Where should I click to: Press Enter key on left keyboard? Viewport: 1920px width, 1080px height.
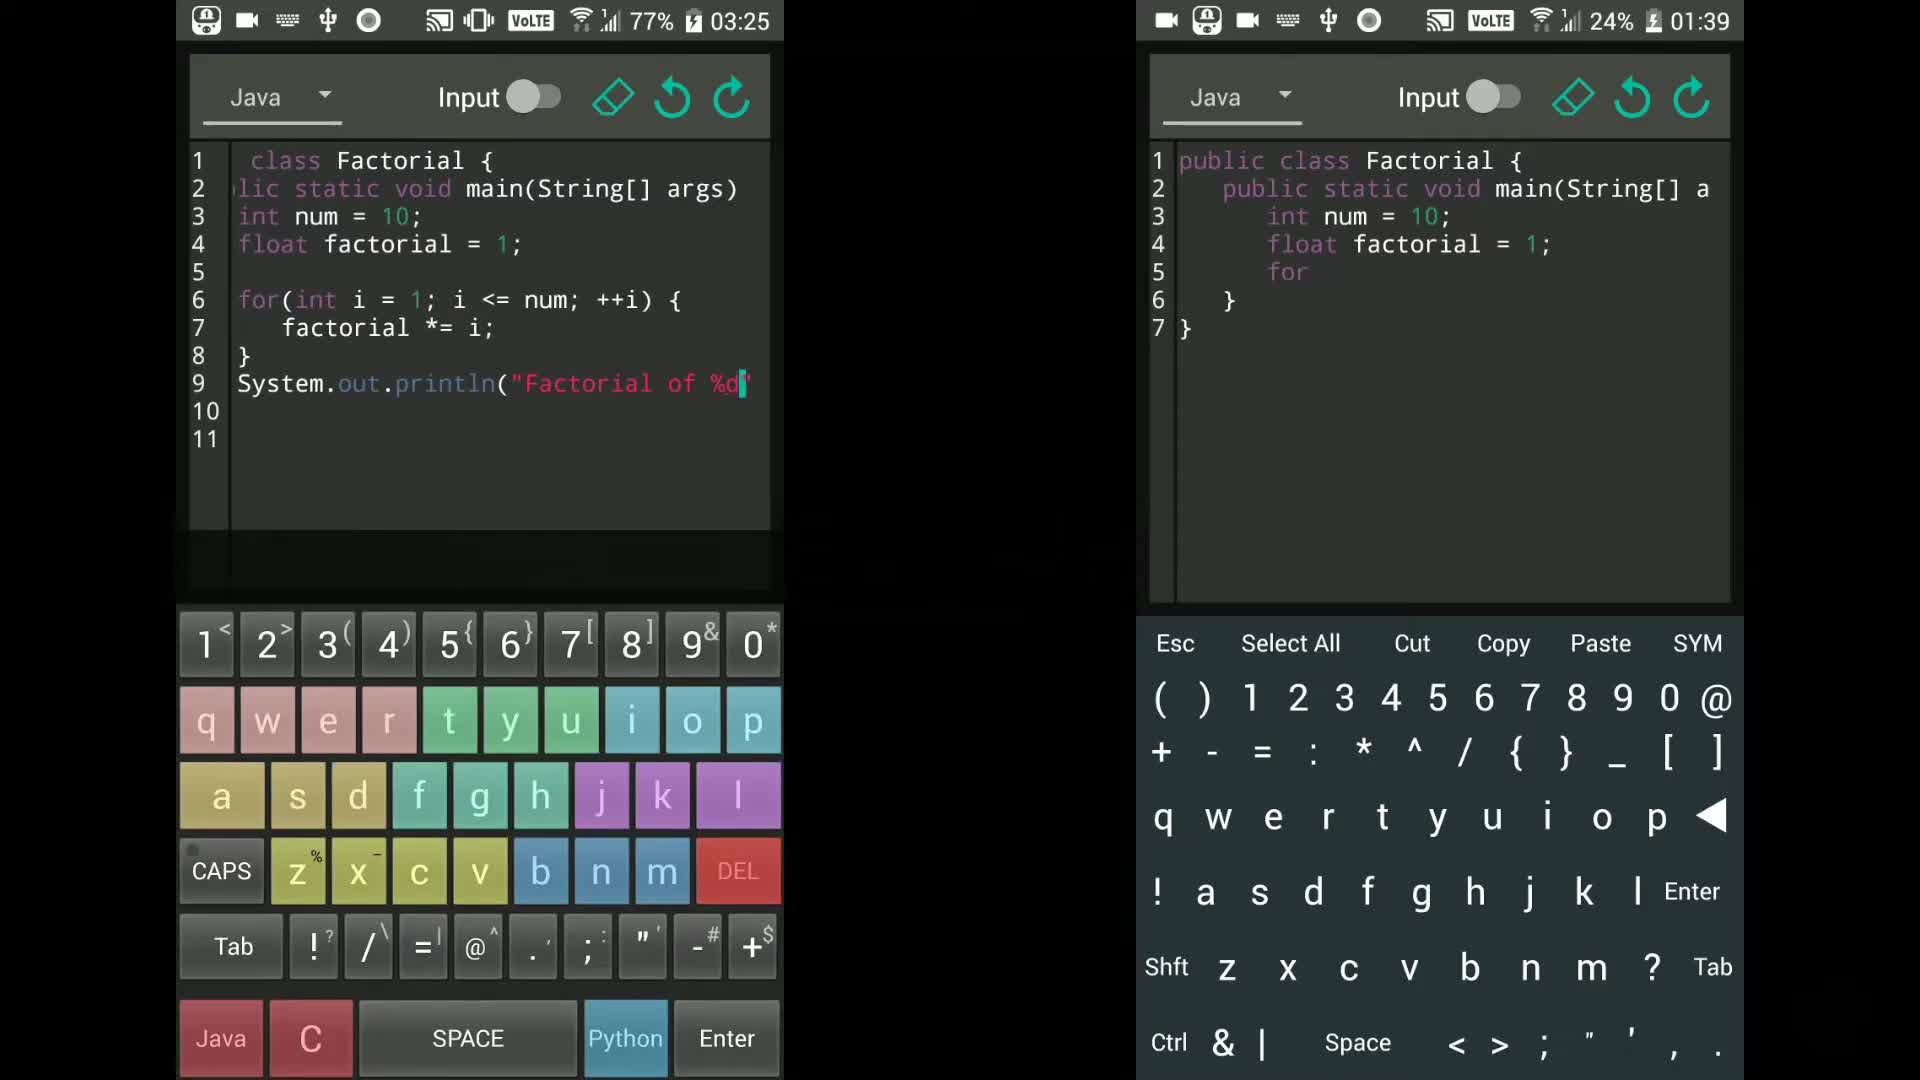pos(725,1038)
